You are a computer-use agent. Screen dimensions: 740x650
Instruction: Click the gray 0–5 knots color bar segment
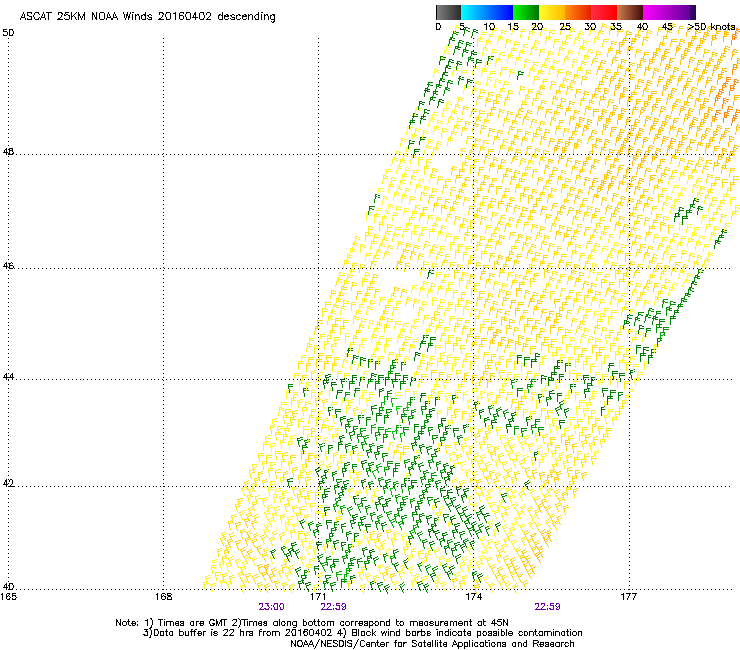tap(448, 12)
